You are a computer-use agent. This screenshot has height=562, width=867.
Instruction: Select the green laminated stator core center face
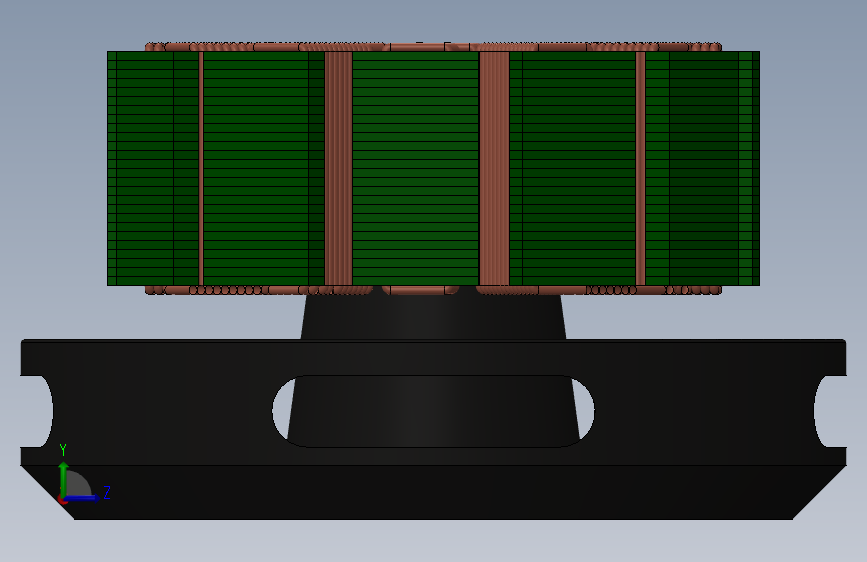415,168
